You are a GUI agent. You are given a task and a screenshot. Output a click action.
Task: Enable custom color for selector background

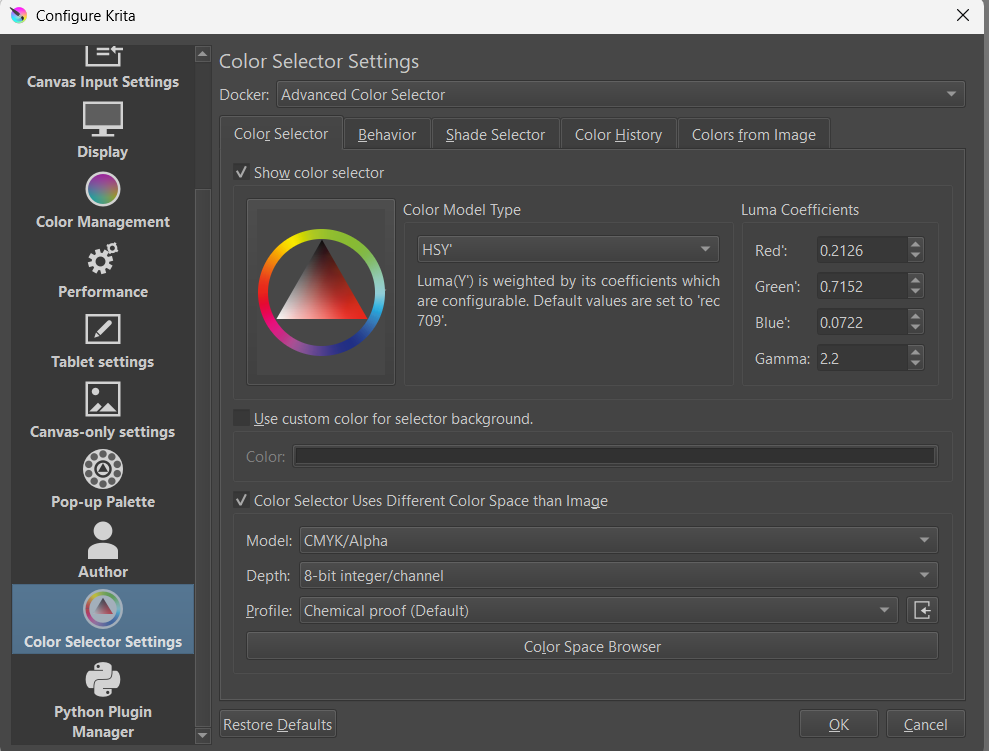point(241,418)
